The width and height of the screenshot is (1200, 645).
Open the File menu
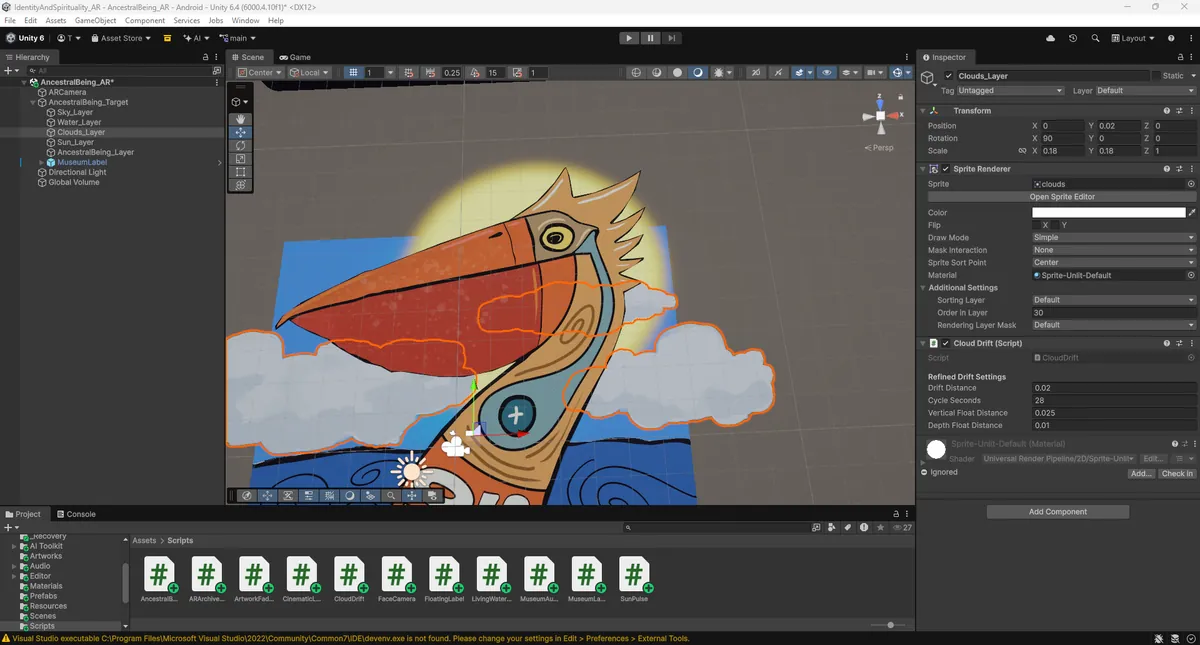pyautogui.click(x=11, y=20)
